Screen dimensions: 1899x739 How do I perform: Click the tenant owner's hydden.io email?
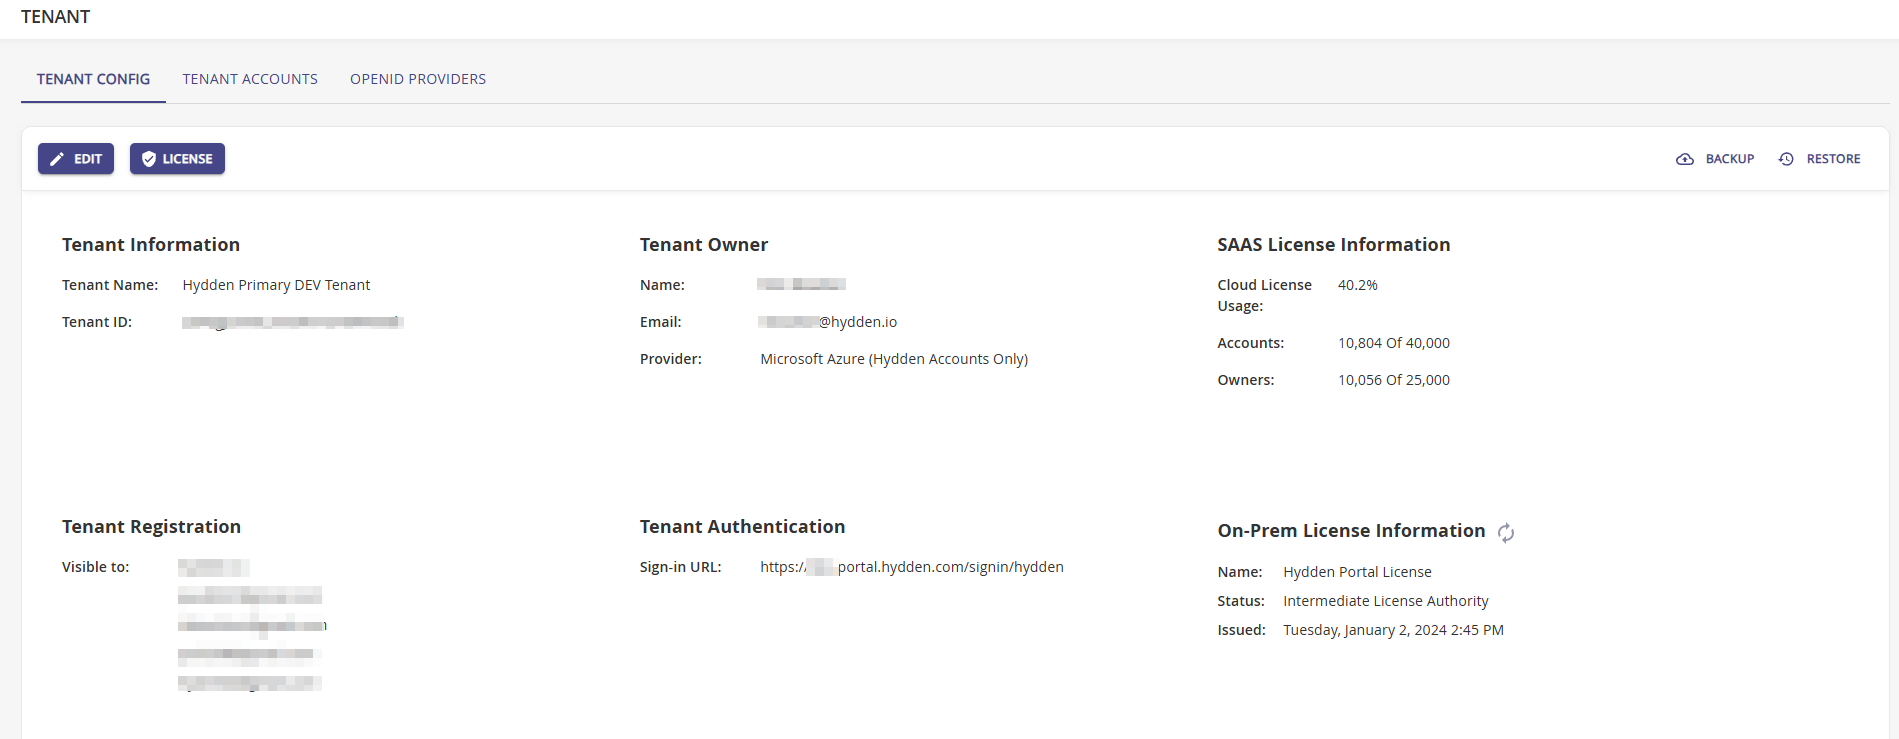(828, 322)
